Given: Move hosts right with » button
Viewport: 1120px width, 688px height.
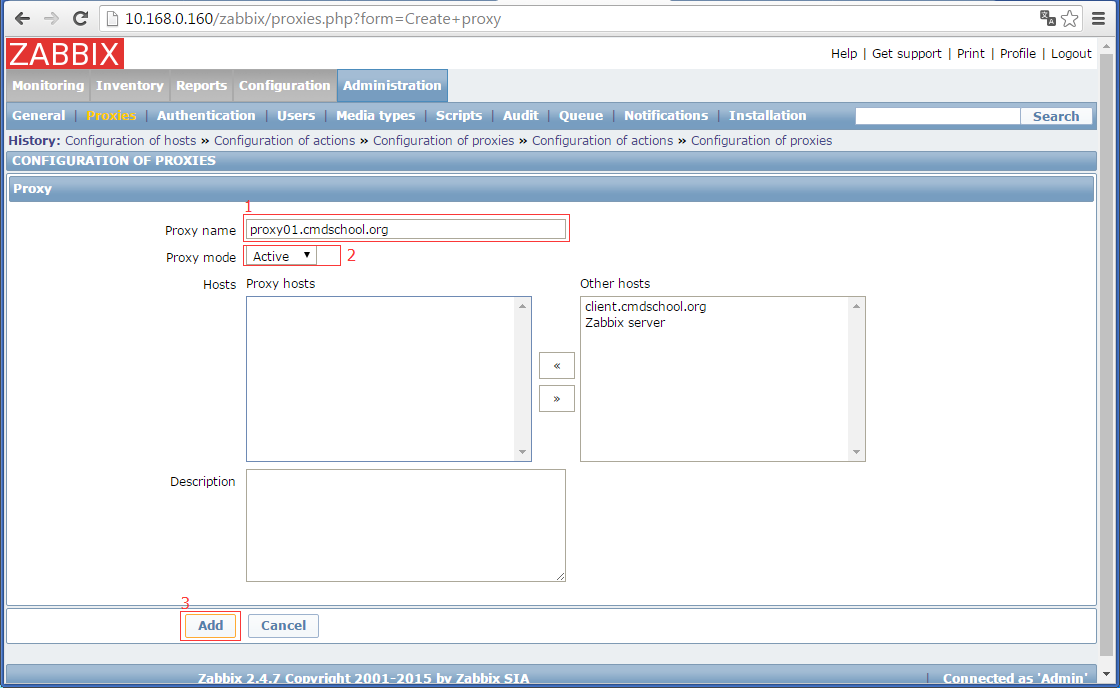Looking at the screenshot, I should pyautogui.click(x=556, y=399).
